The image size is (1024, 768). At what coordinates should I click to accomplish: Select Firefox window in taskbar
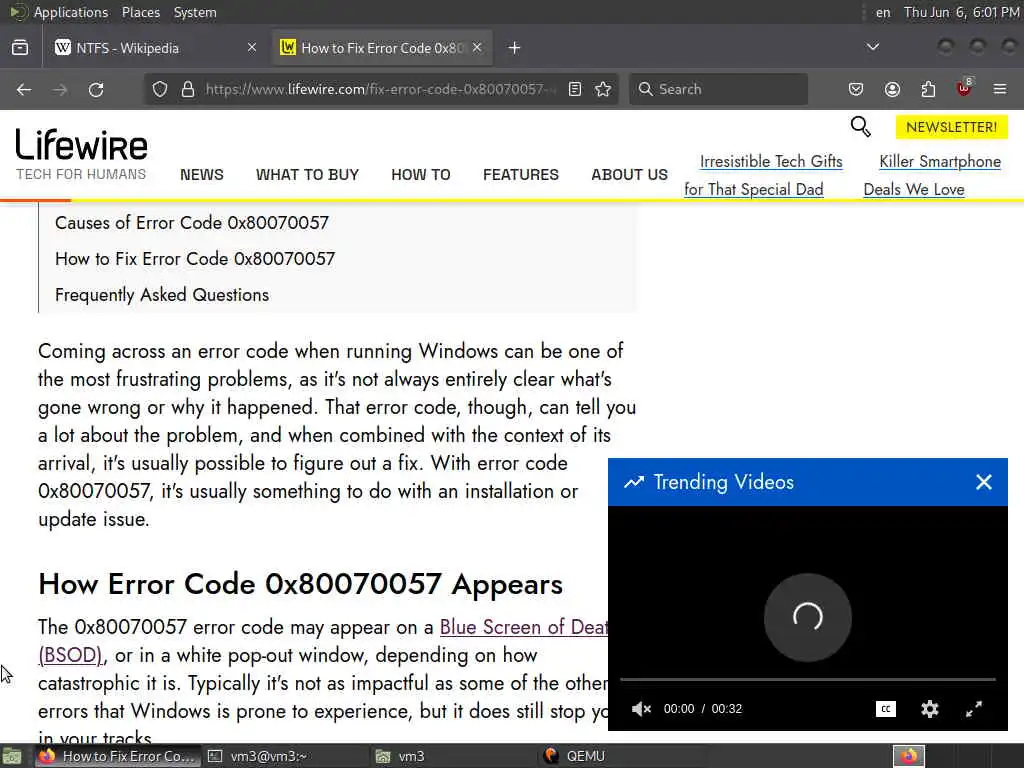coord(118,756)
